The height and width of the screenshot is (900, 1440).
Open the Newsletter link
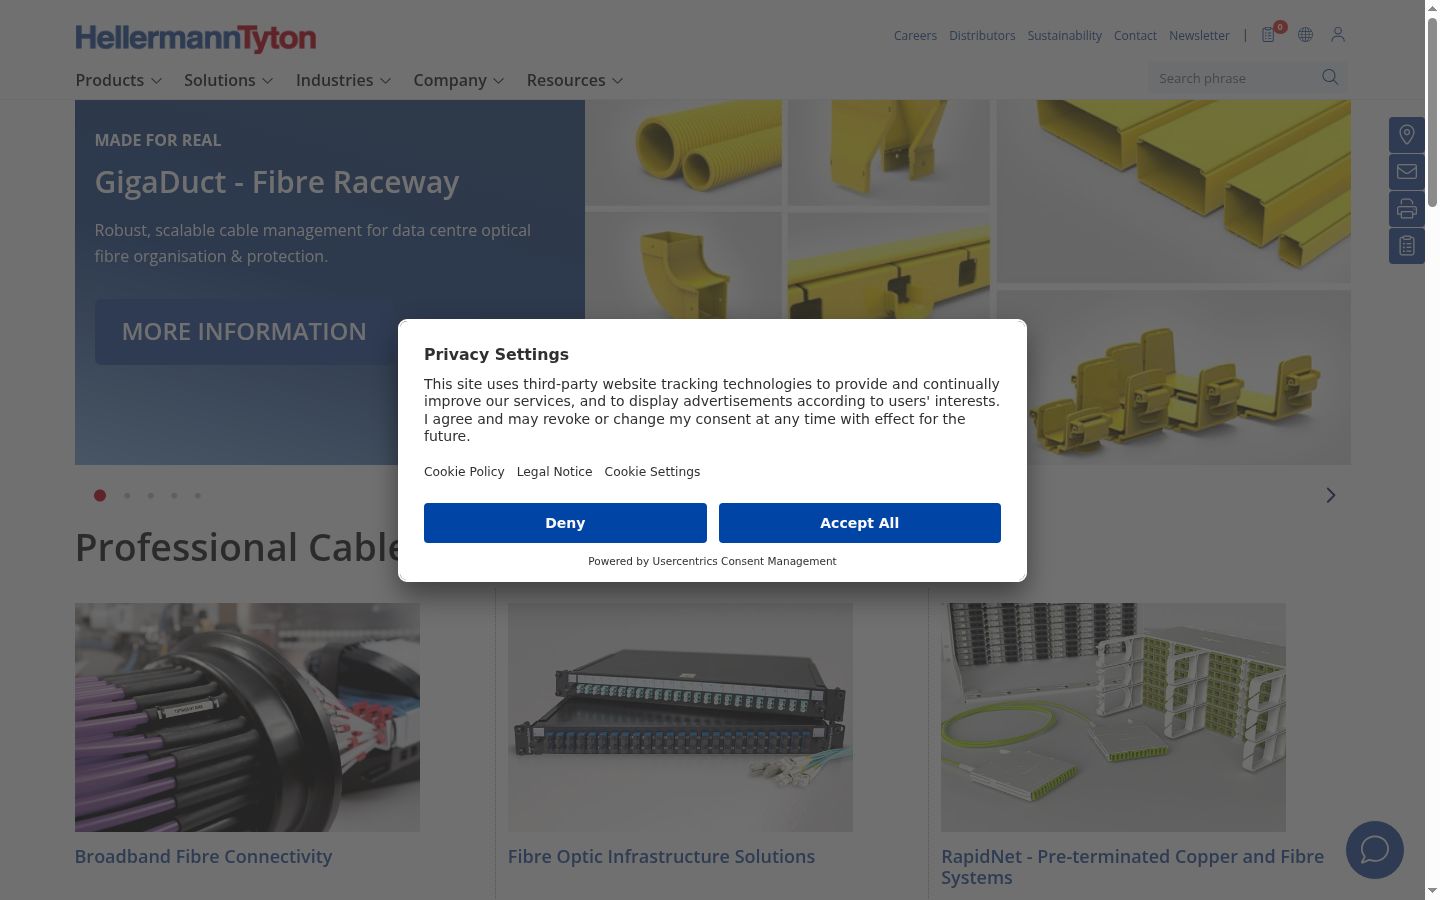pyautogui.click(x=1199, y=36)
